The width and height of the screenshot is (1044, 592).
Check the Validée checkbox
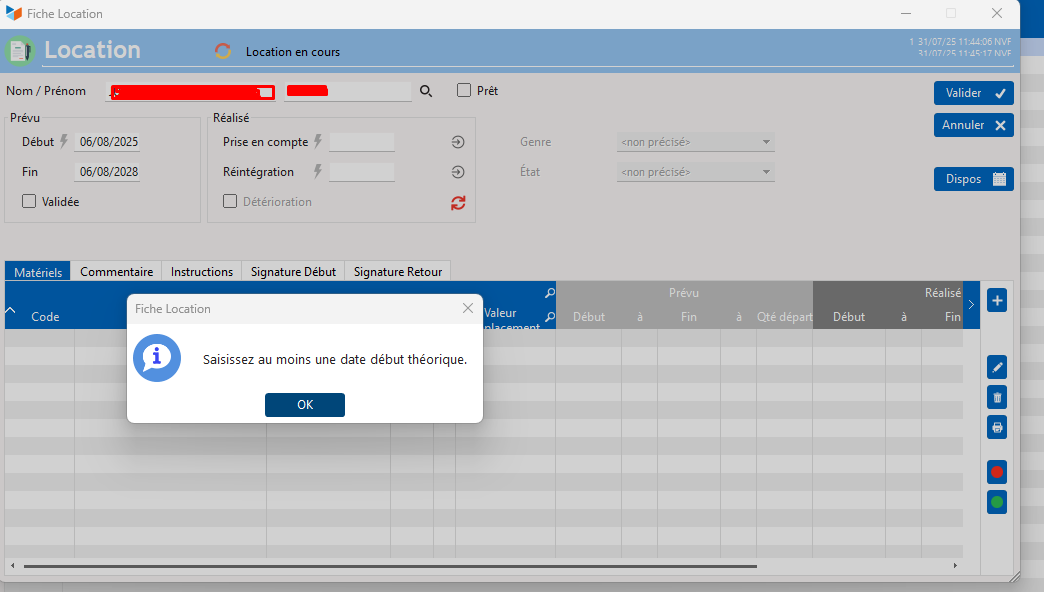(x=29, y=202)
